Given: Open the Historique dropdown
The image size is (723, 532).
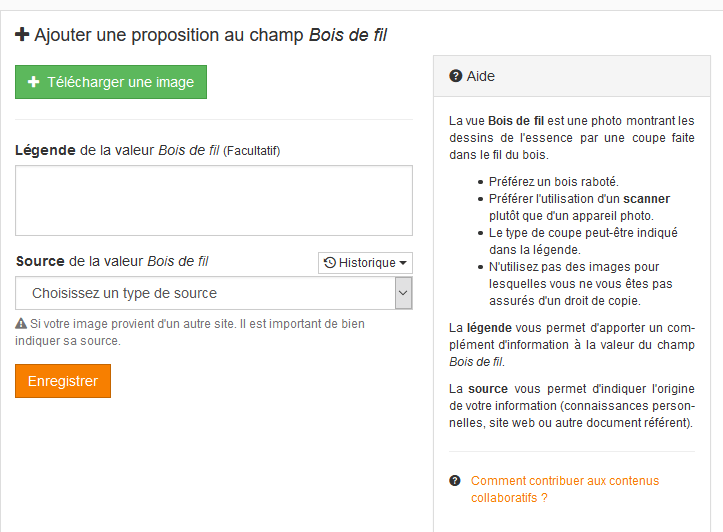Looking at the screenshot, I should (x=365, y=263).
